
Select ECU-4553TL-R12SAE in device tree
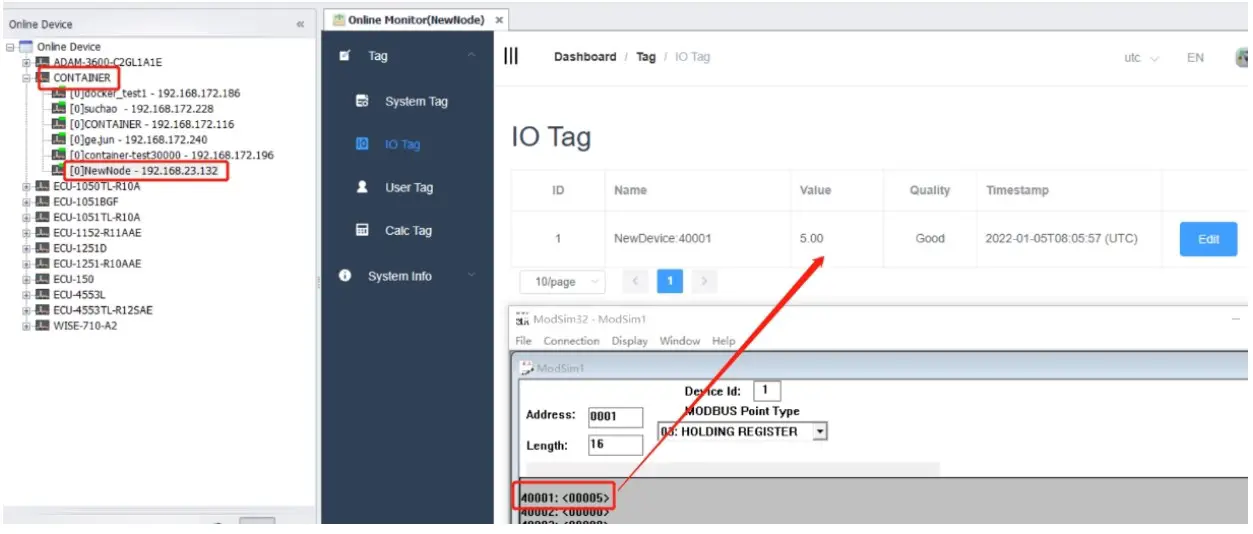click(103, 310)
